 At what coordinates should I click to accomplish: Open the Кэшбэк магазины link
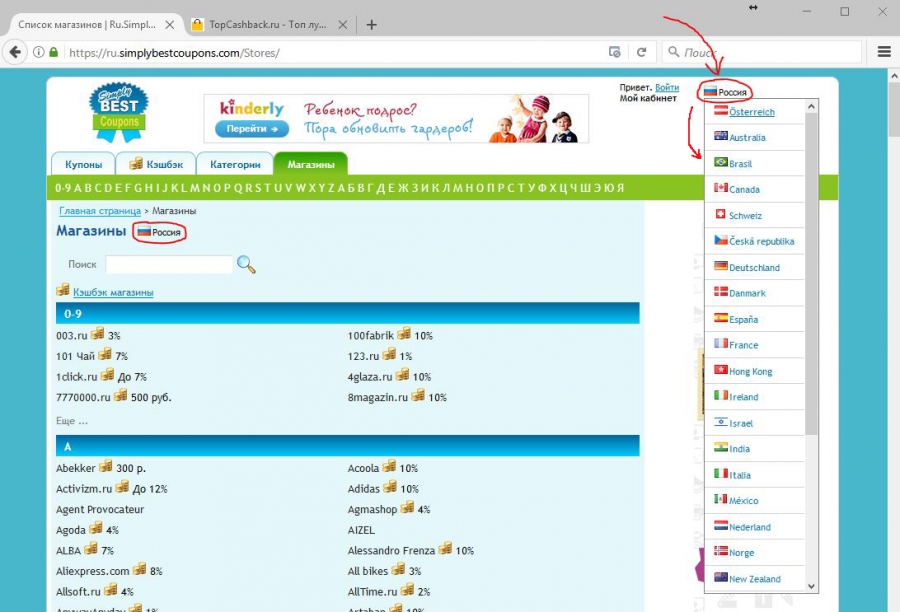tap(113, 292)
